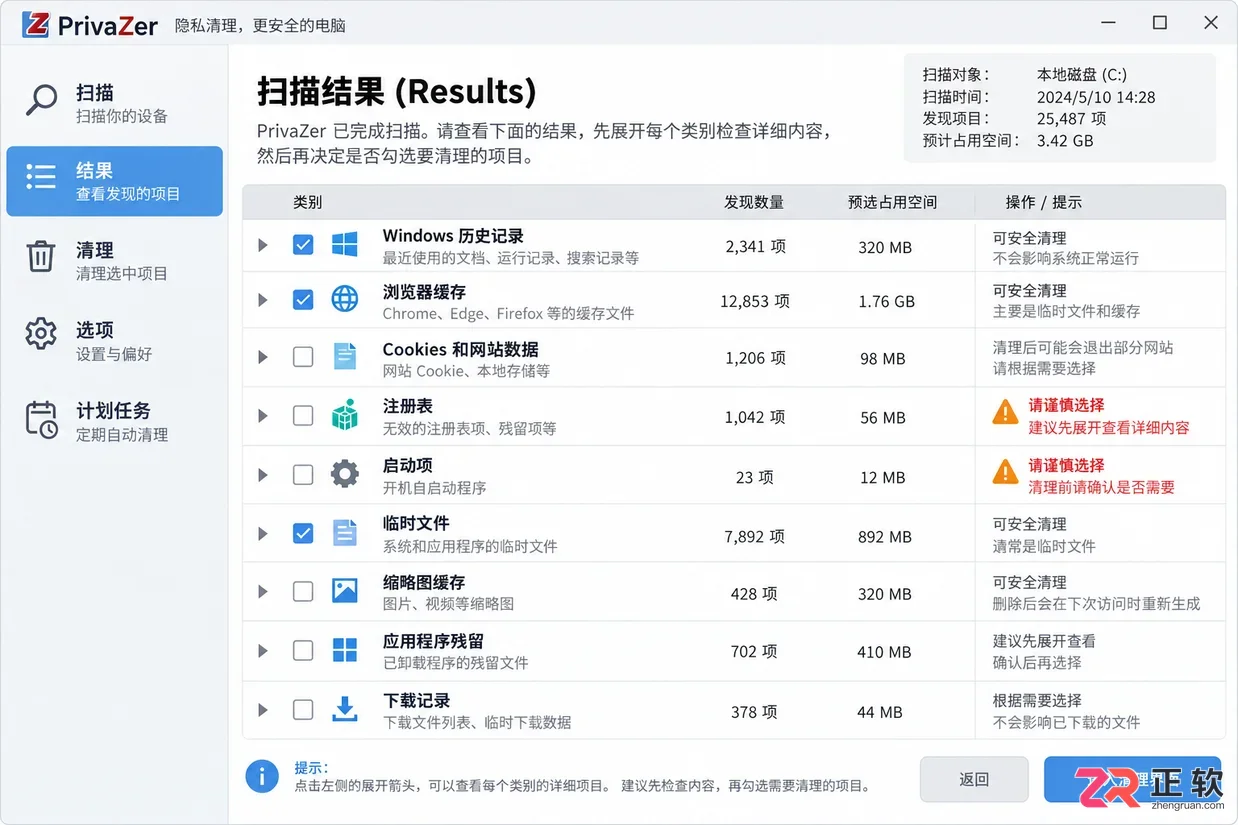Click the 25,487 项 found items value
This screenshot has width=1238, height=825.
click(1072, 119)
